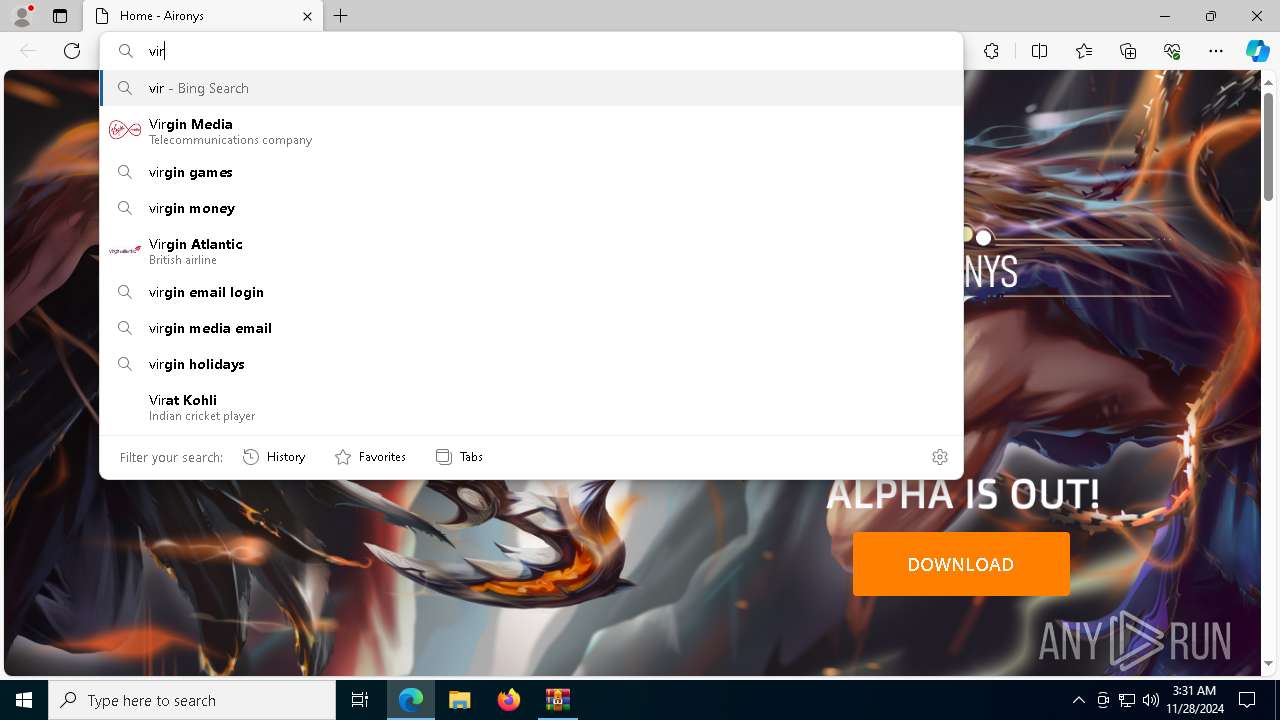
Task: Click the page vertical scrollbar thumb
Action: click(x=1268, y=145)
